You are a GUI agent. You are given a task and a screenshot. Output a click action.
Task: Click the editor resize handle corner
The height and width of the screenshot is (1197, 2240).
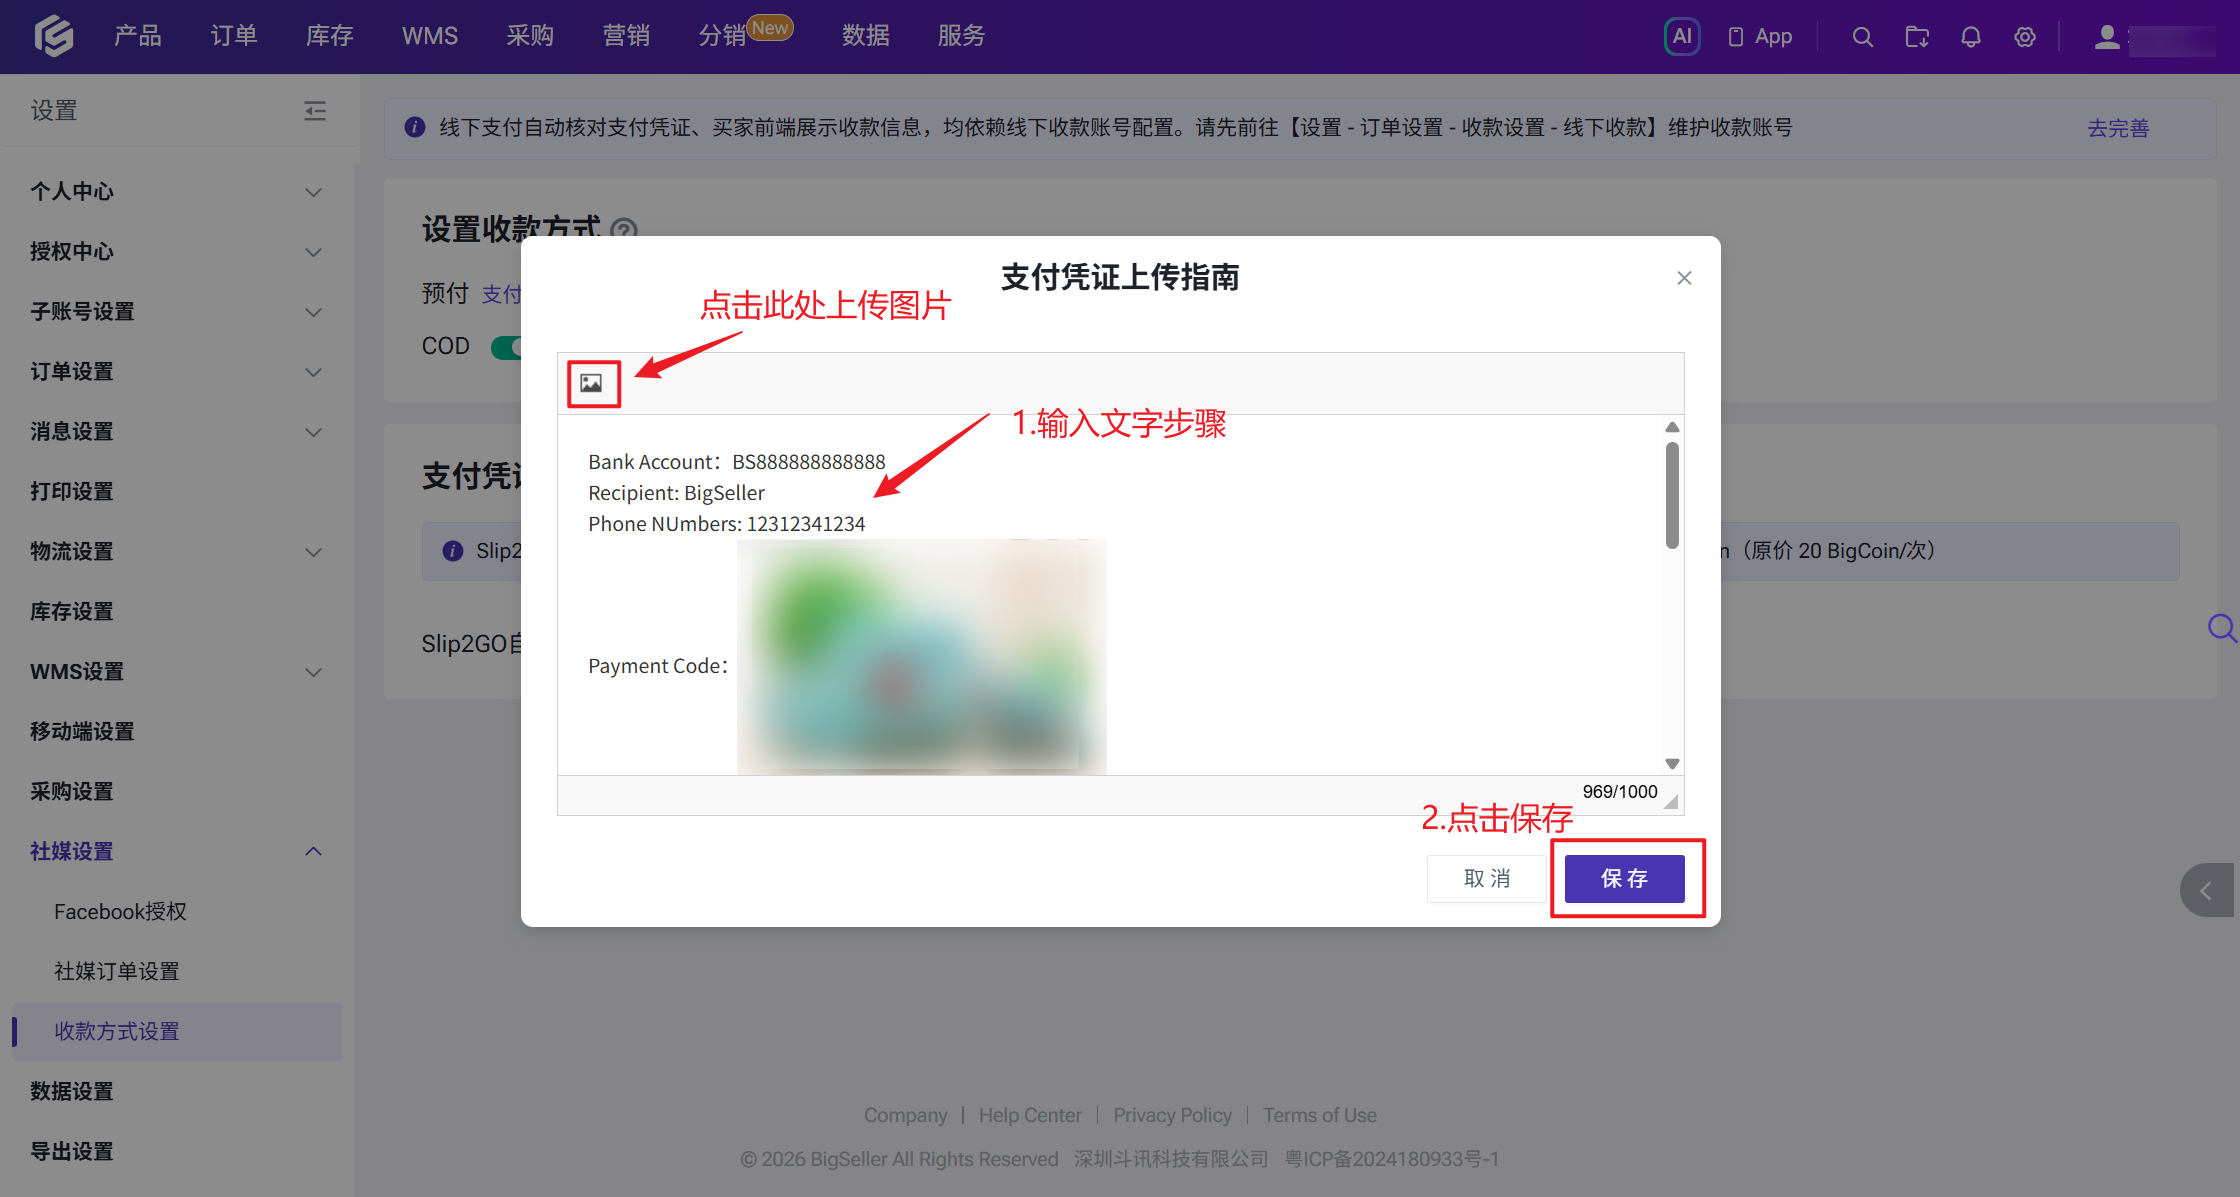[1671, 802]
